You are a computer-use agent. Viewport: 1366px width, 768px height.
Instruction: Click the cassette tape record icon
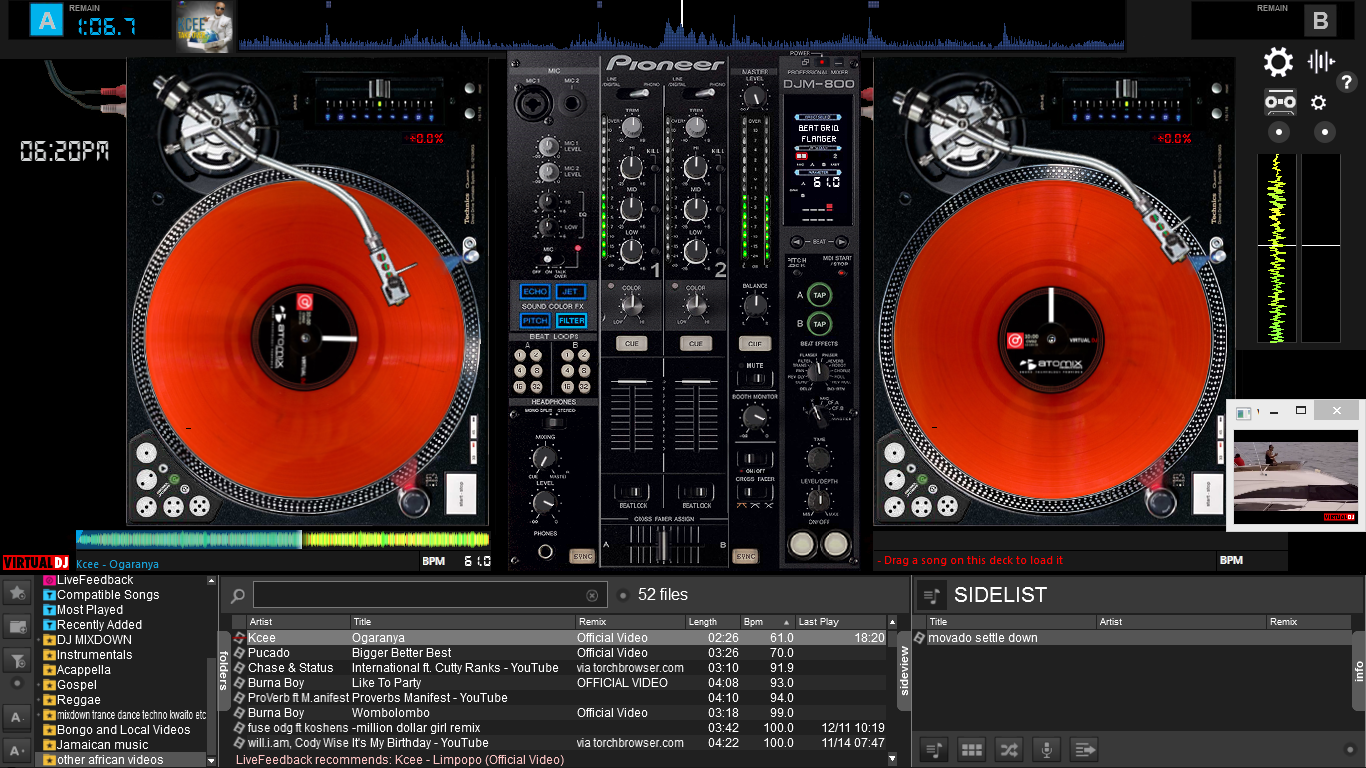[1280, 102]
